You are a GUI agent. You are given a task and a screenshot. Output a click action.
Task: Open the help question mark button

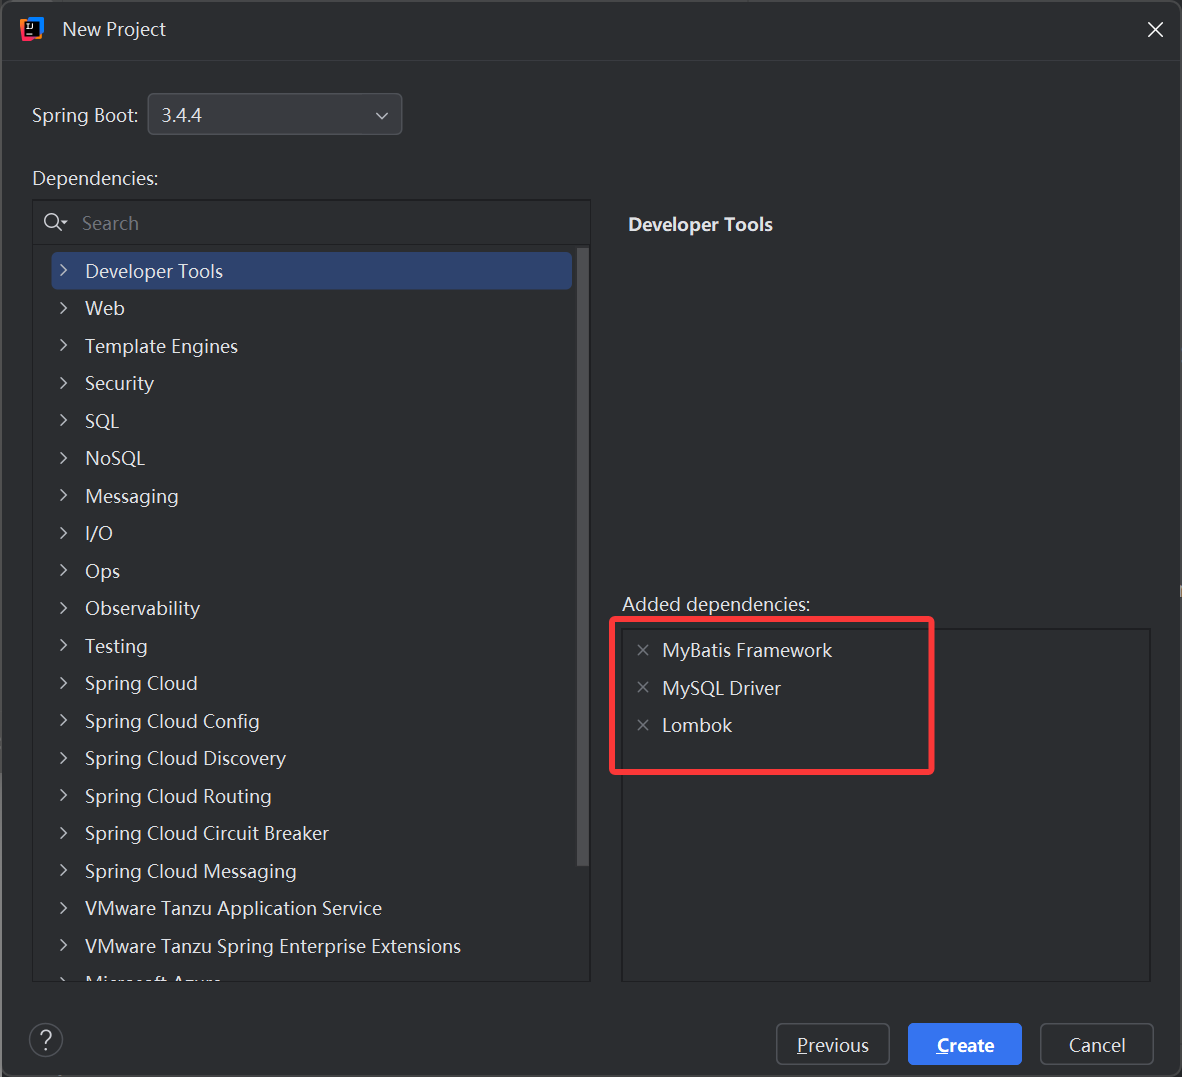[x=46, y=1040]
